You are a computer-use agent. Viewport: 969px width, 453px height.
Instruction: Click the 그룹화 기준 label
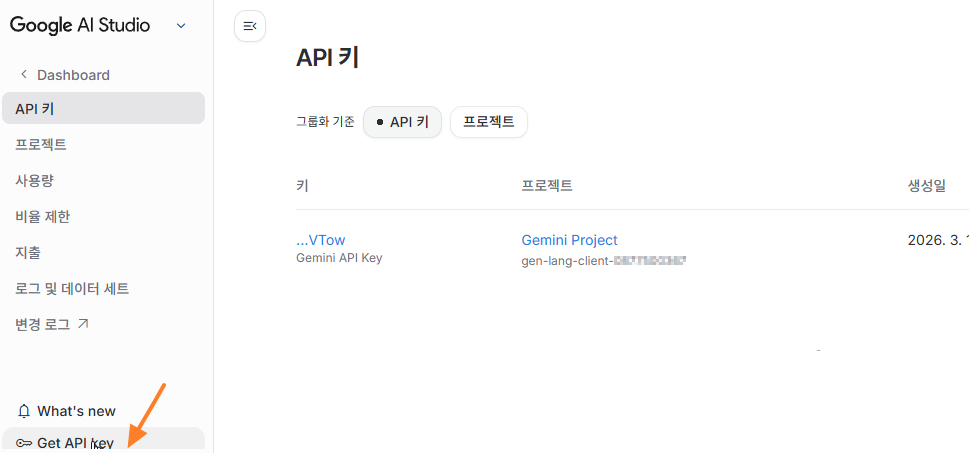pos(326,122)
